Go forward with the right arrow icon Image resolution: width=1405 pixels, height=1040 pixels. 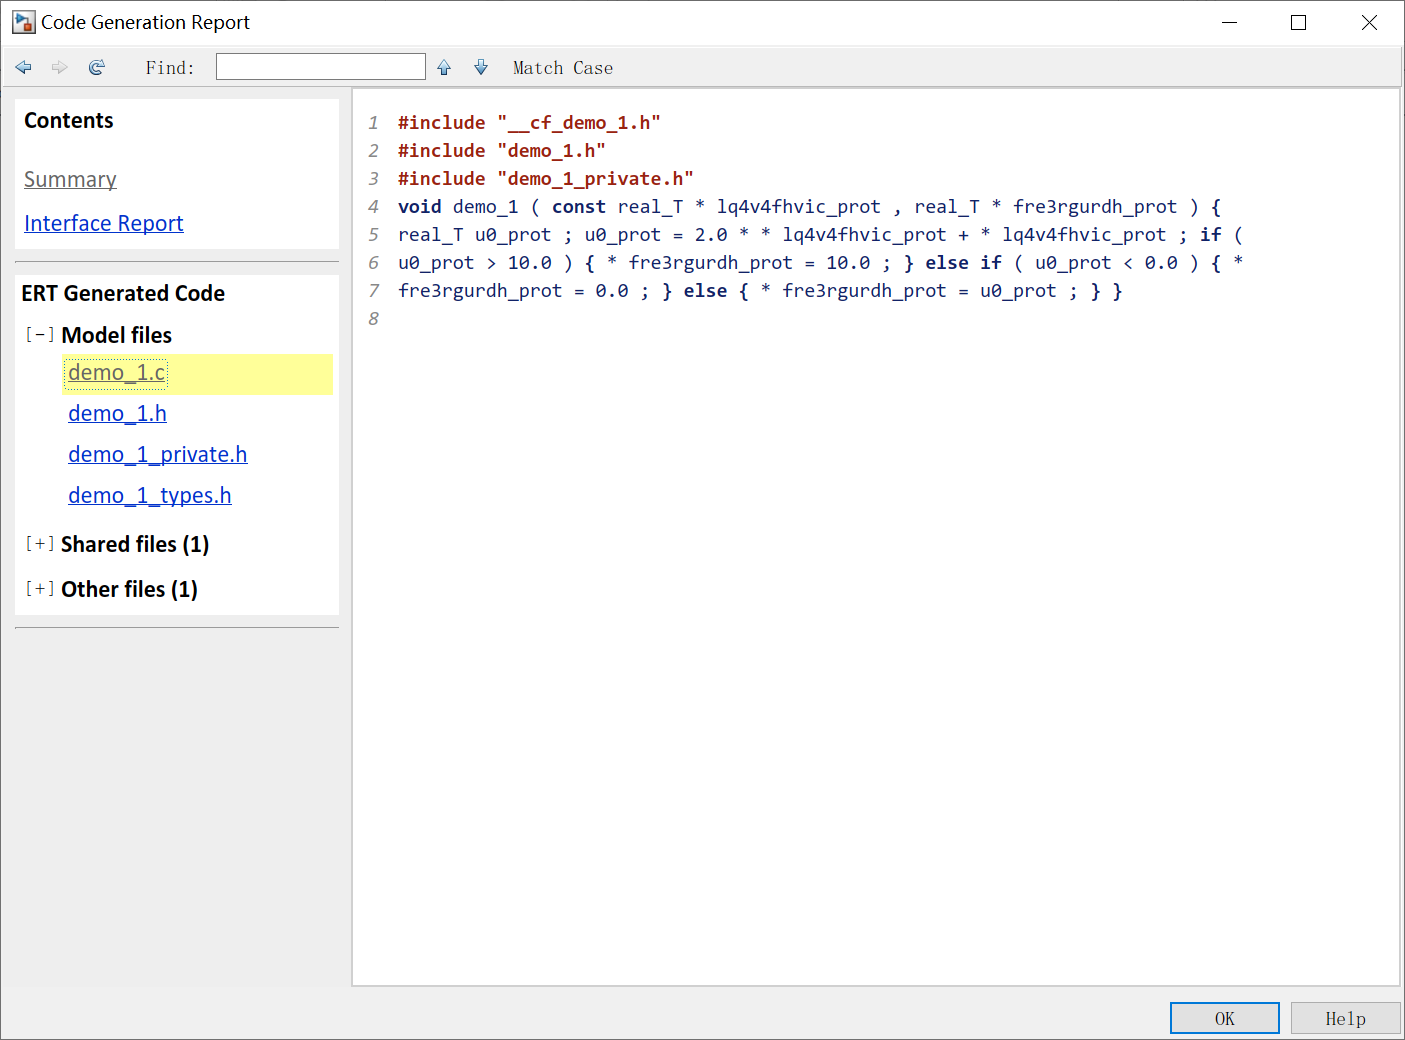click(60, 67)
